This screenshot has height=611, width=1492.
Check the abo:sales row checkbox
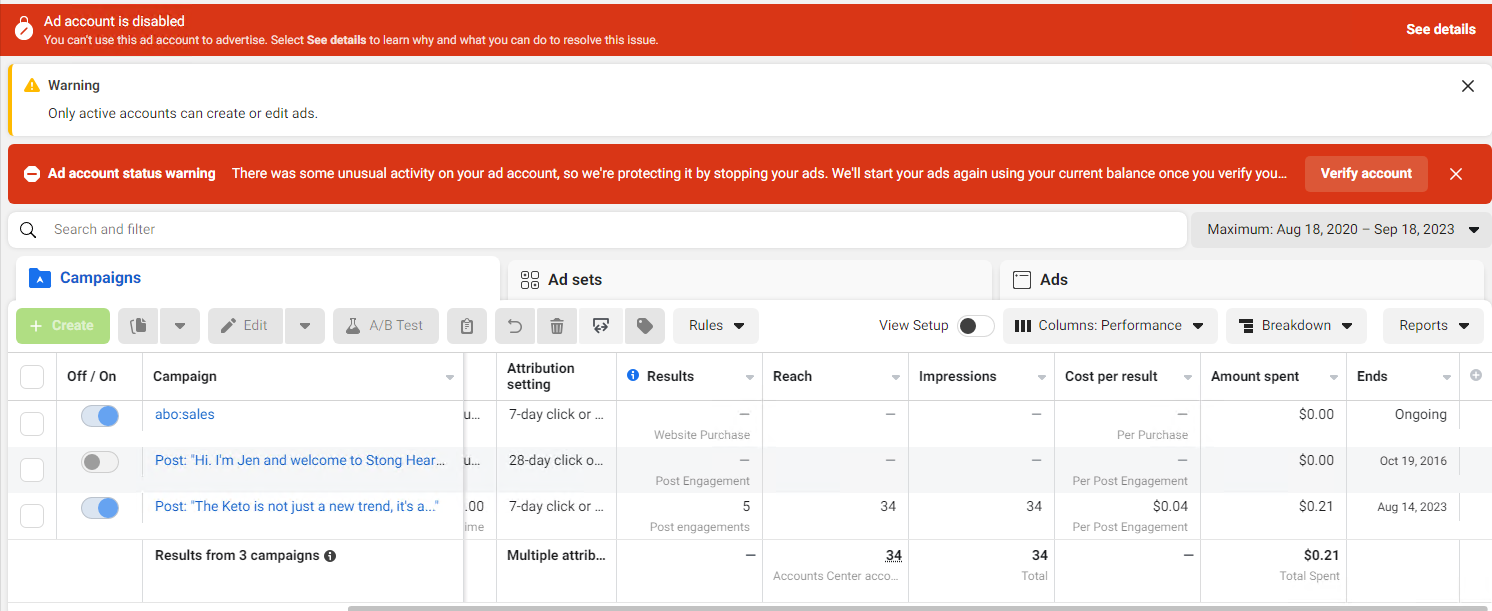point(32,424)
